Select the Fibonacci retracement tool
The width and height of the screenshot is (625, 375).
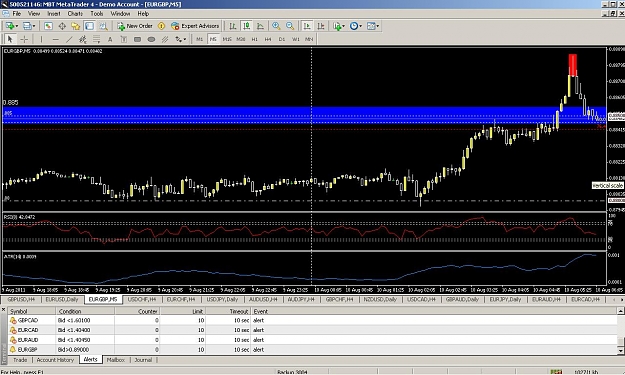click(x=96, y=39)
